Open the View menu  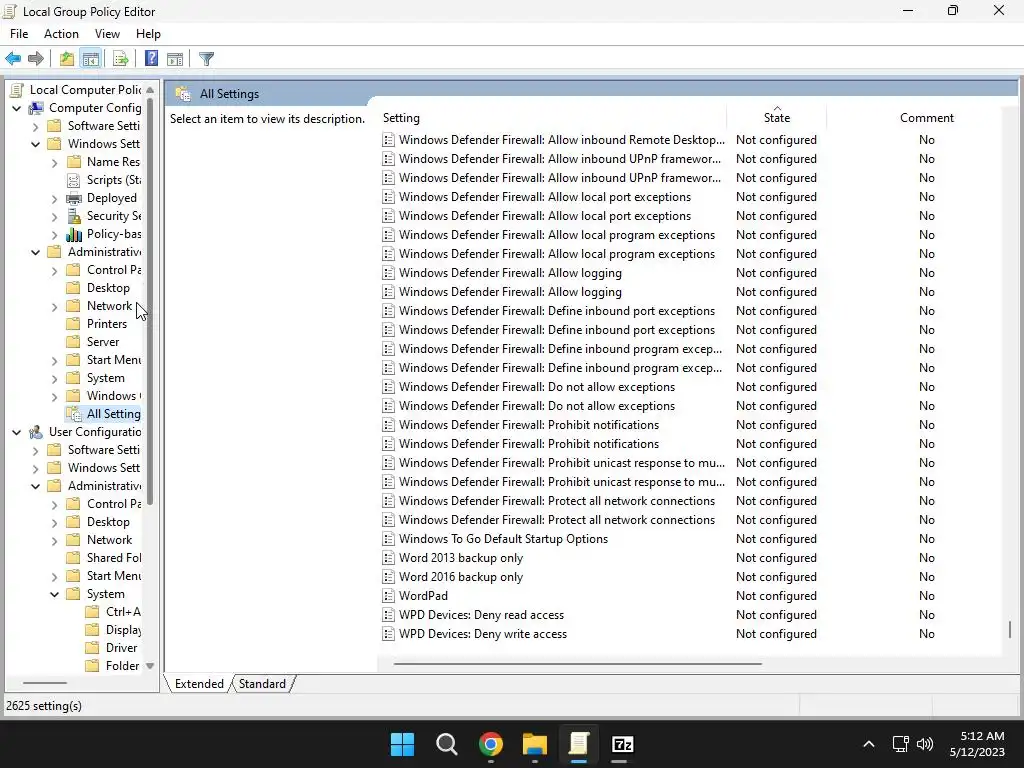(107, 34)
